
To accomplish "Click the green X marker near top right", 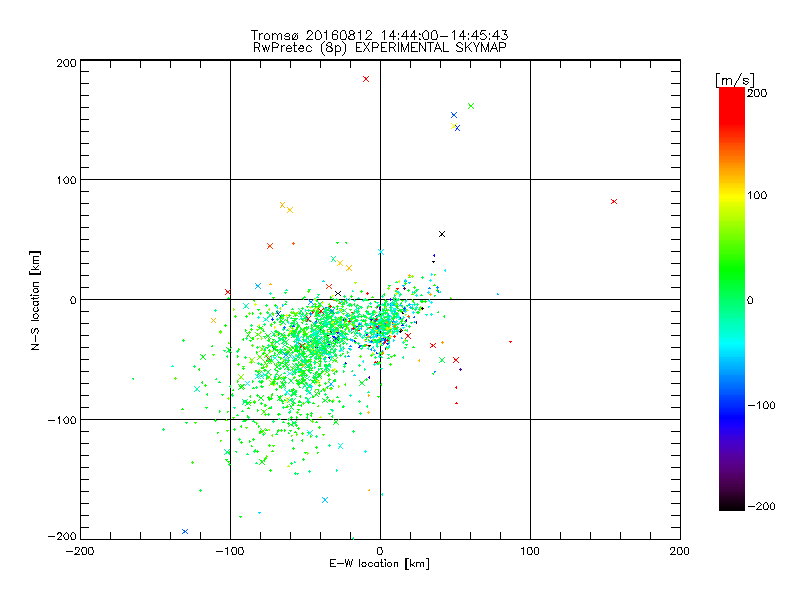I will (471, 106).
